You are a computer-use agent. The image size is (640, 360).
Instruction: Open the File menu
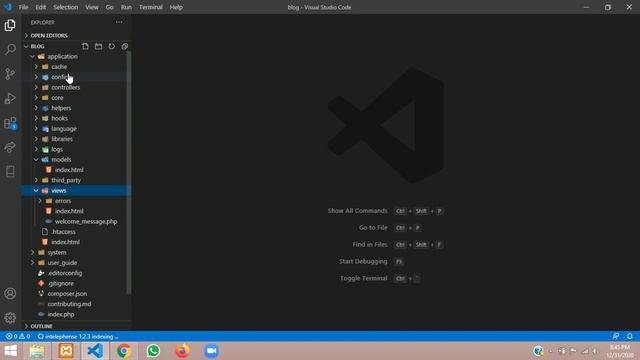coord(23,7)
